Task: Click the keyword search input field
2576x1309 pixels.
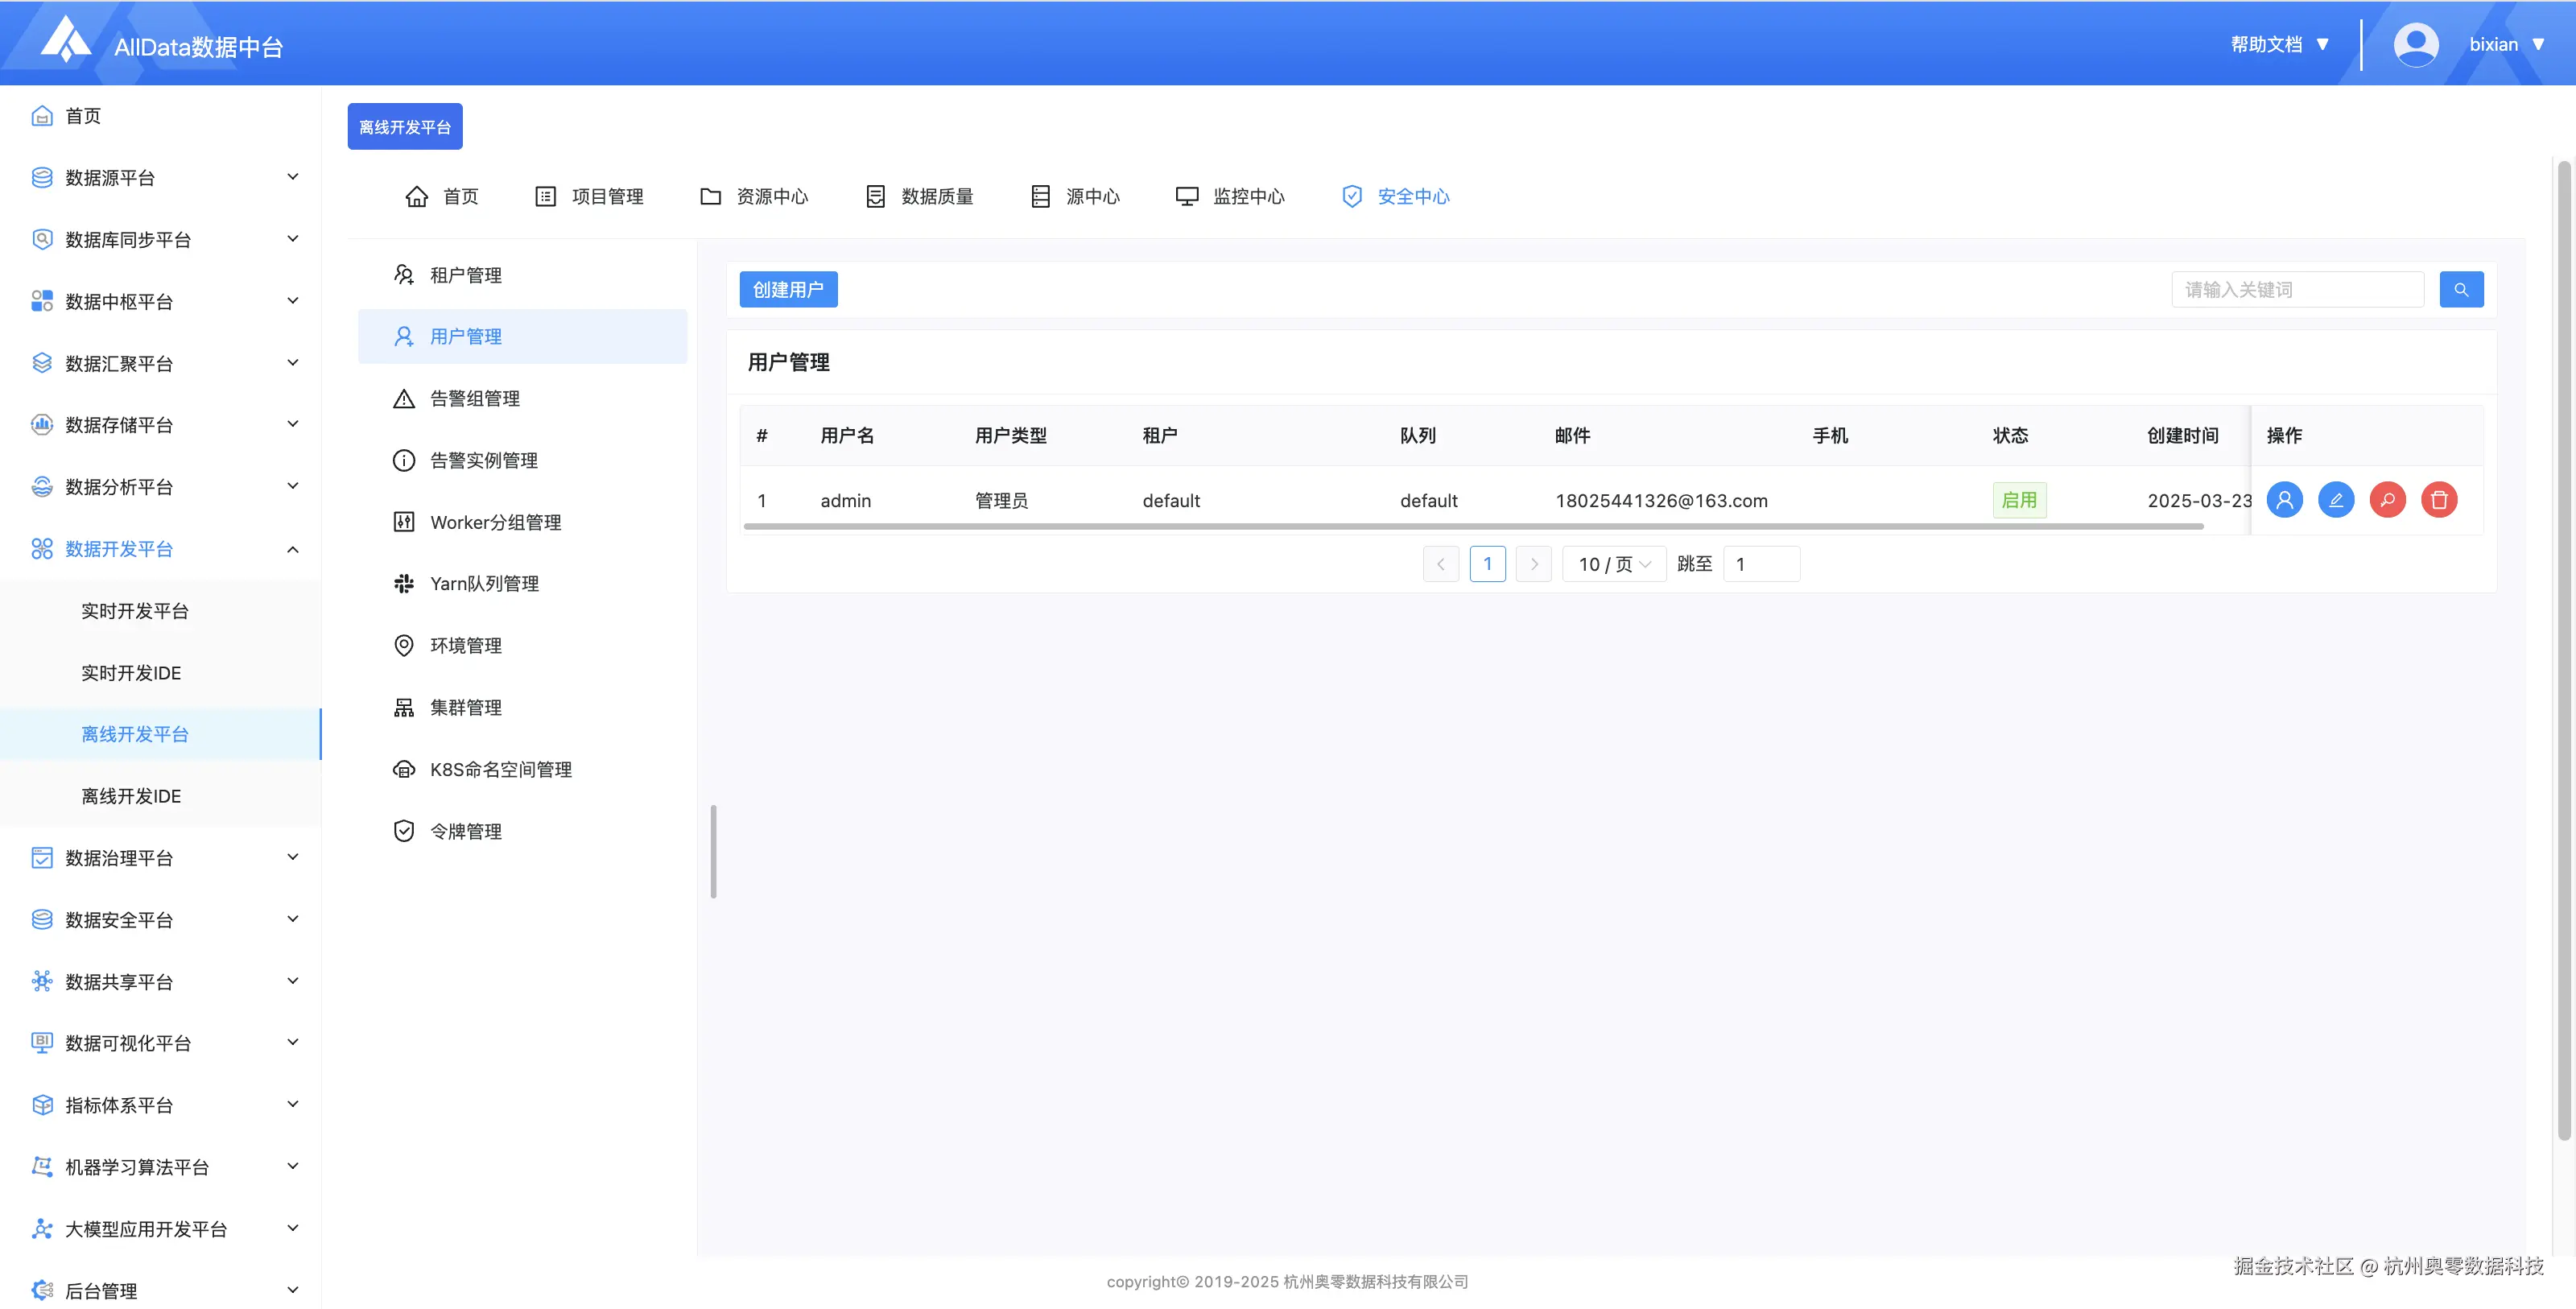Action: 2297,290
